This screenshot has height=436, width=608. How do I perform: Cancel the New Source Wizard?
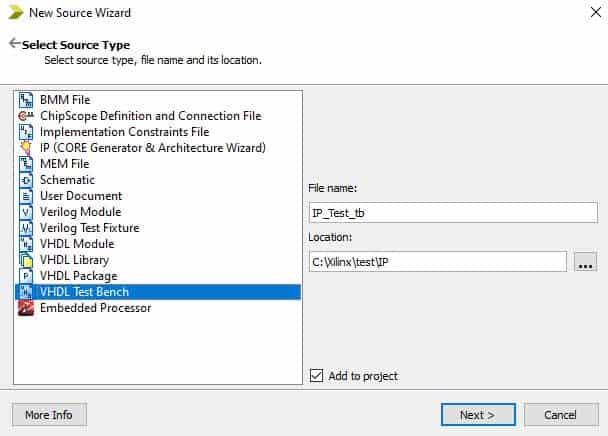coord(561,415)
